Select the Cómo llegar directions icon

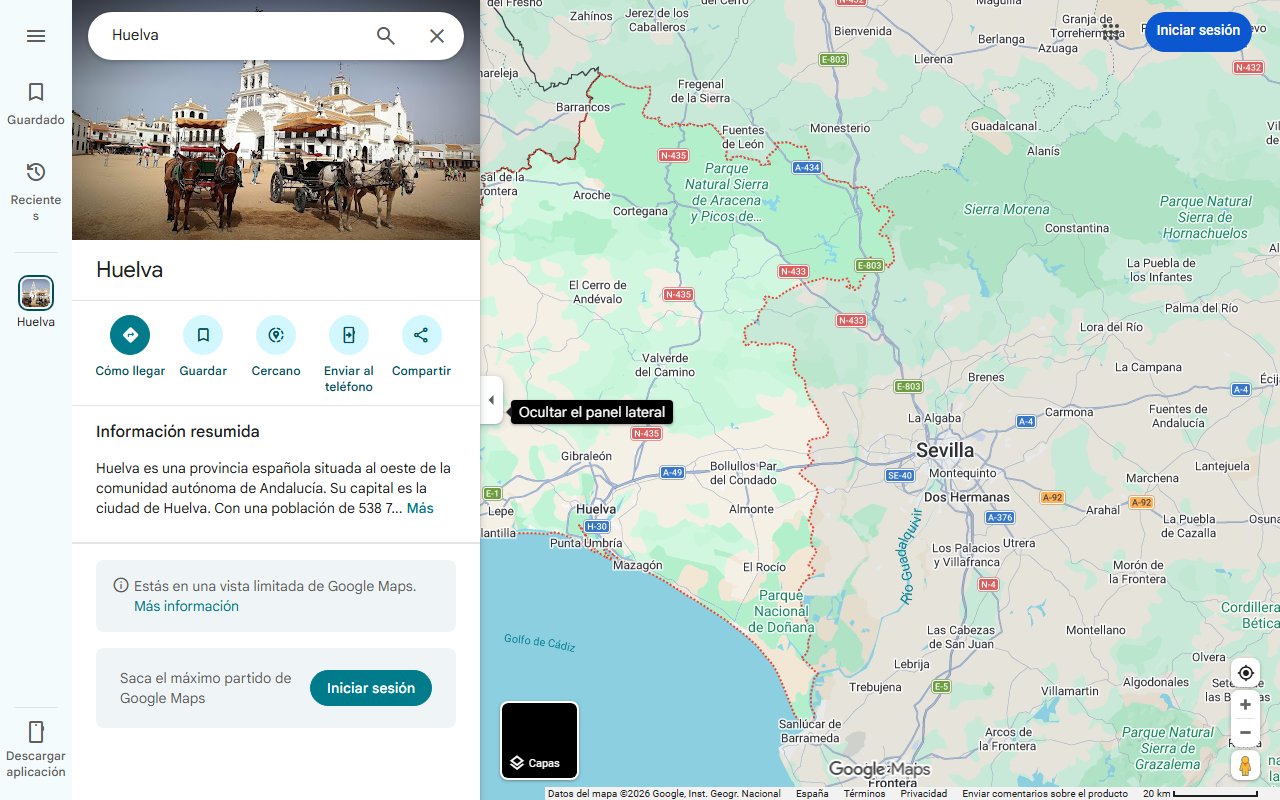[x=129, y=335]
